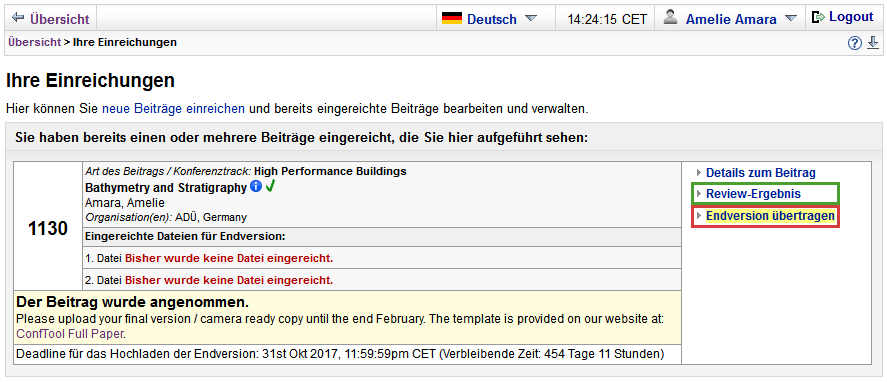Click the Logout text link
887x382 pixels.
pyautogui.click(x=851, y=17)
